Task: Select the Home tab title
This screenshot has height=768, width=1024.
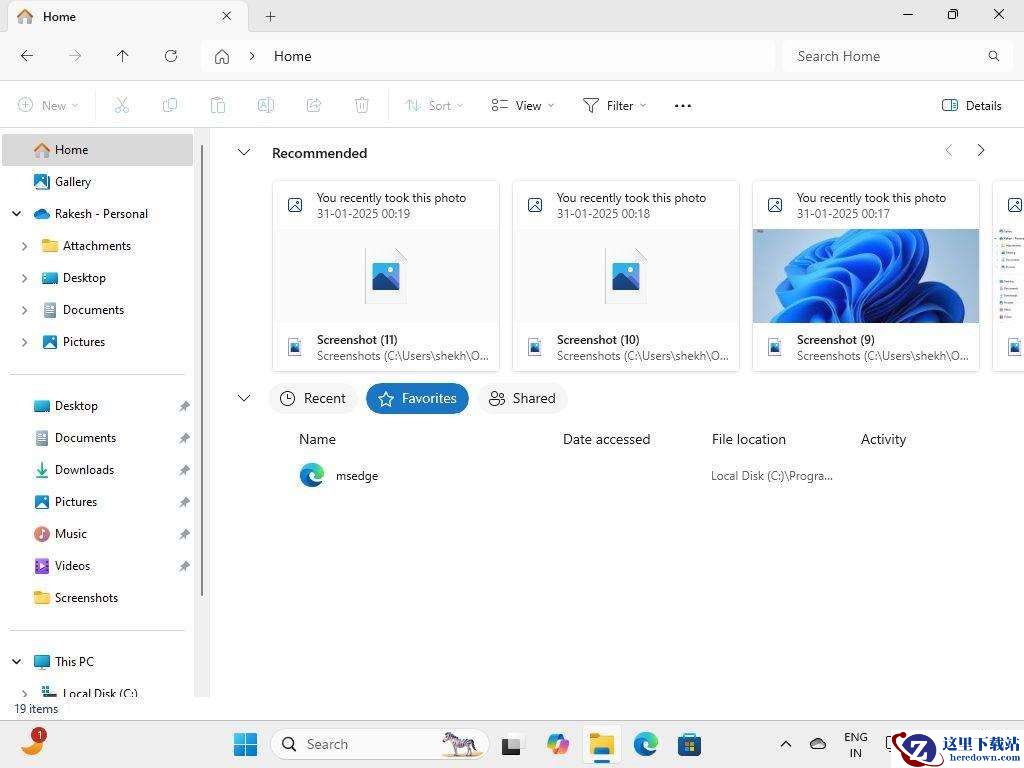Action: [x=59, y=17]
